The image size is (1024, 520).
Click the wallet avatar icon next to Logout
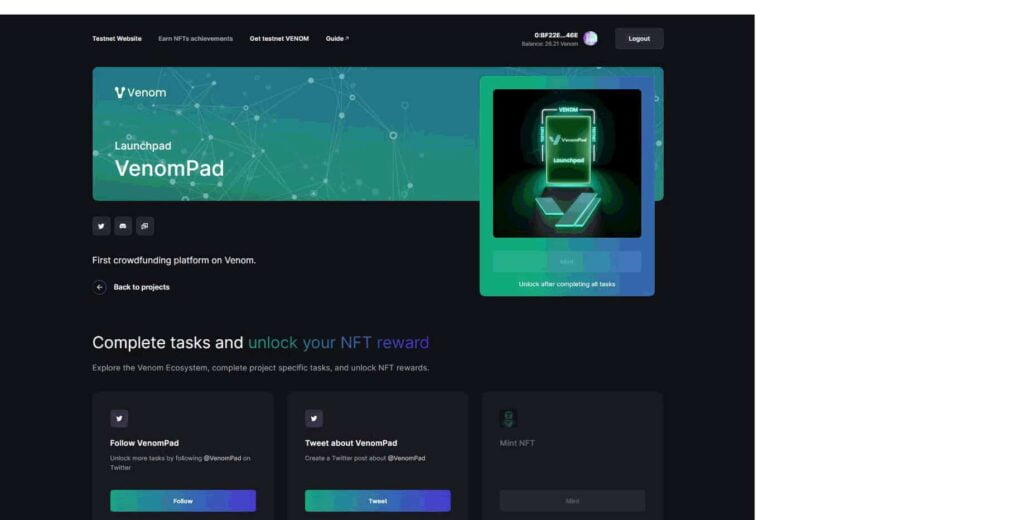point(590,39)
